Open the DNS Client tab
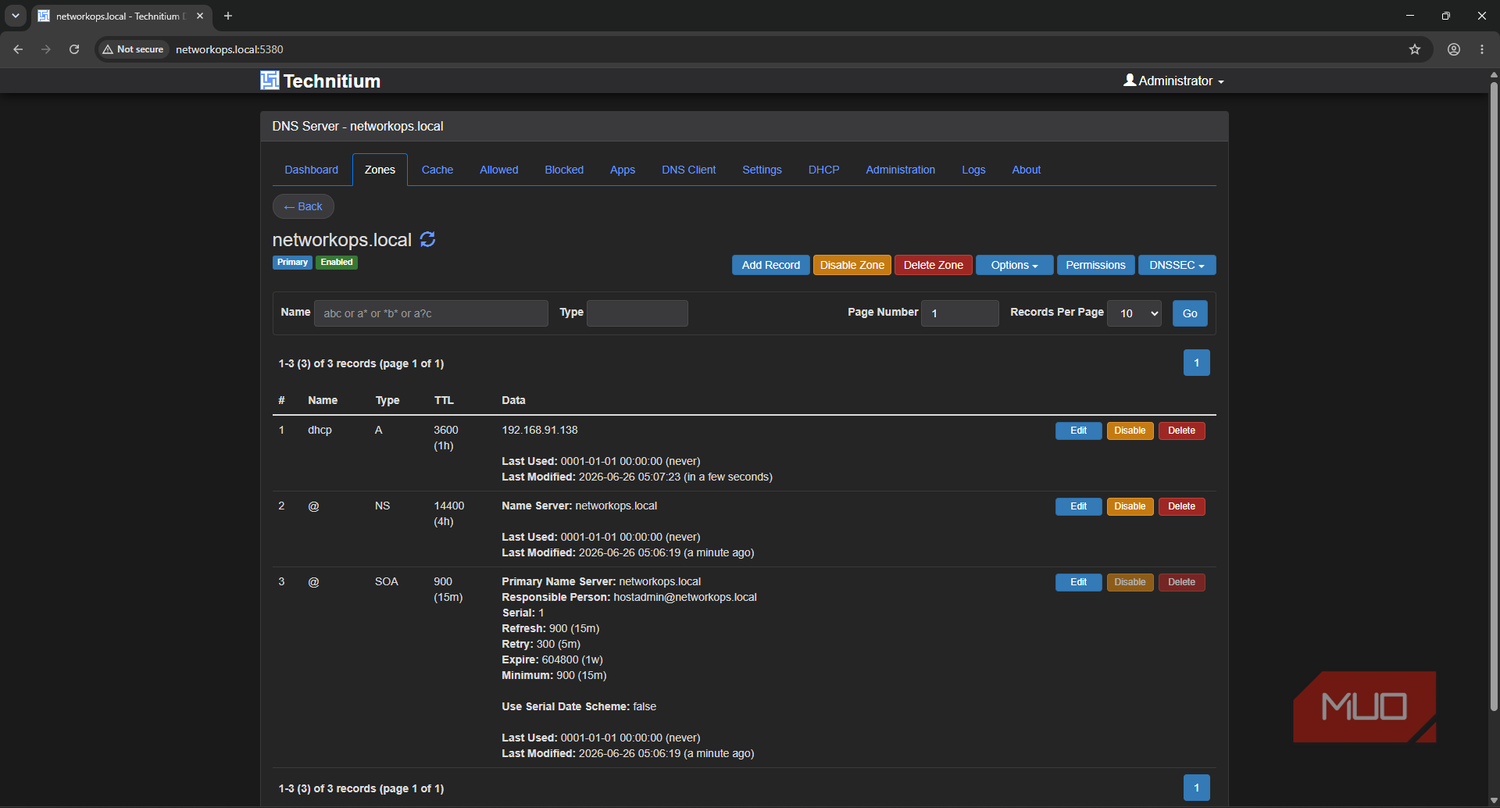The width and height of the screenshot is (1500, 808). pyautogui.click(x=689, y=170)
